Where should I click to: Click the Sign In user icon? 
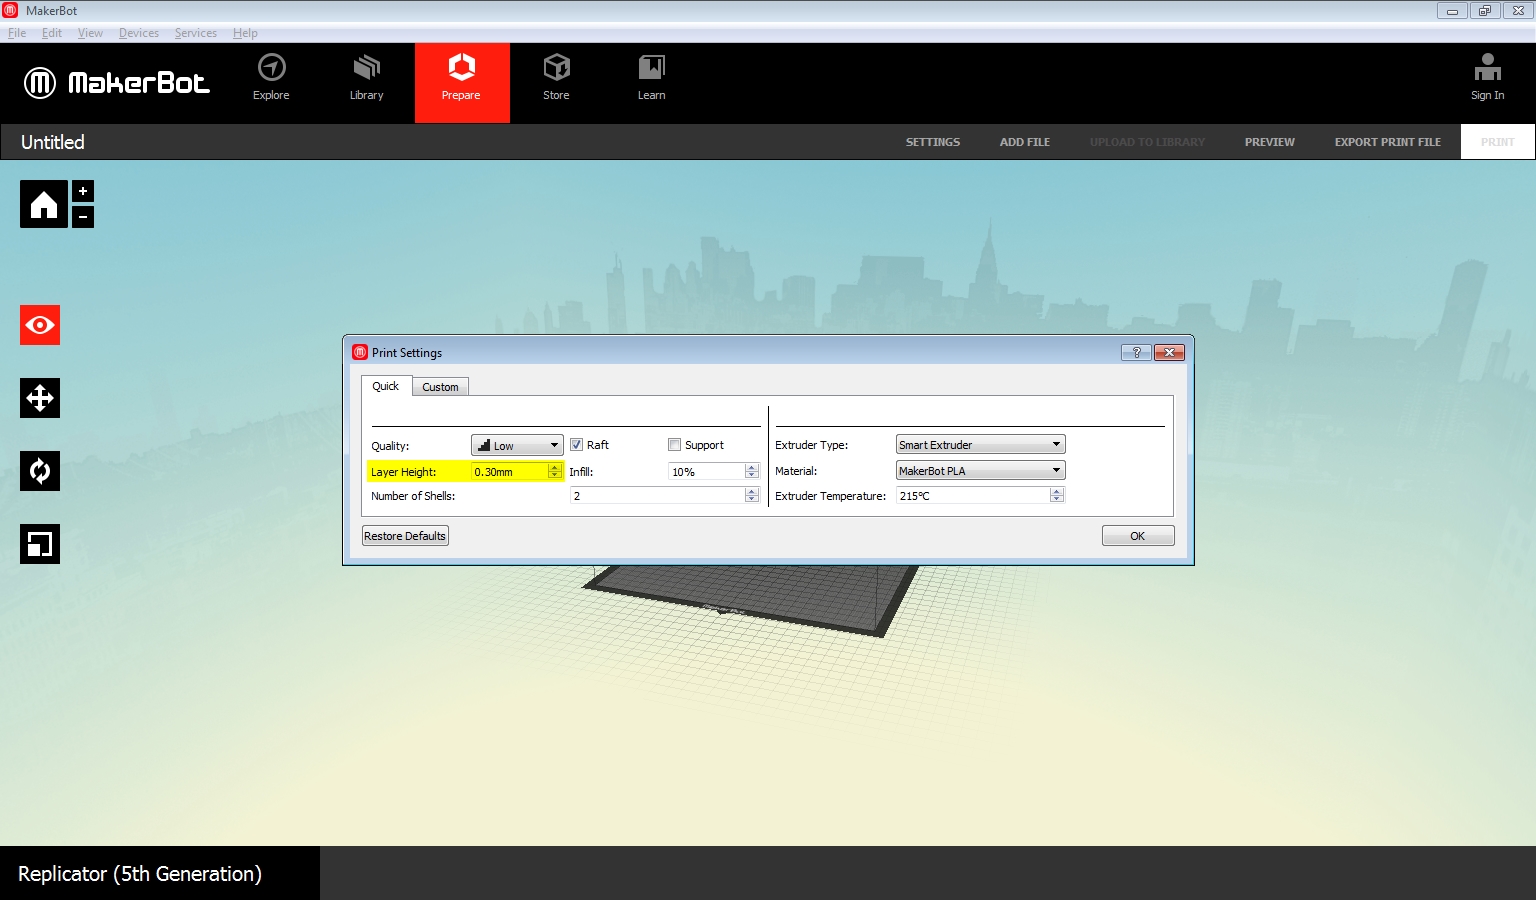pyautogui.click(x=1487, y=68)
